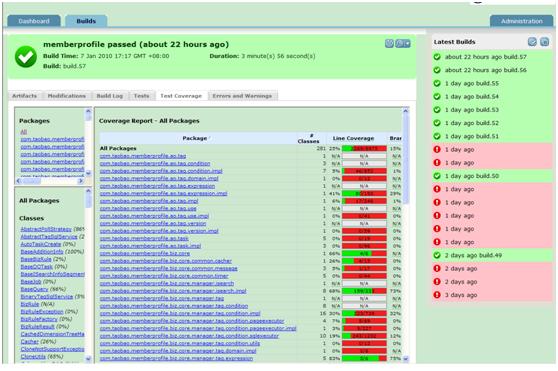
Task: Sort by the Package column header
Action: click(x=195, y=138)
